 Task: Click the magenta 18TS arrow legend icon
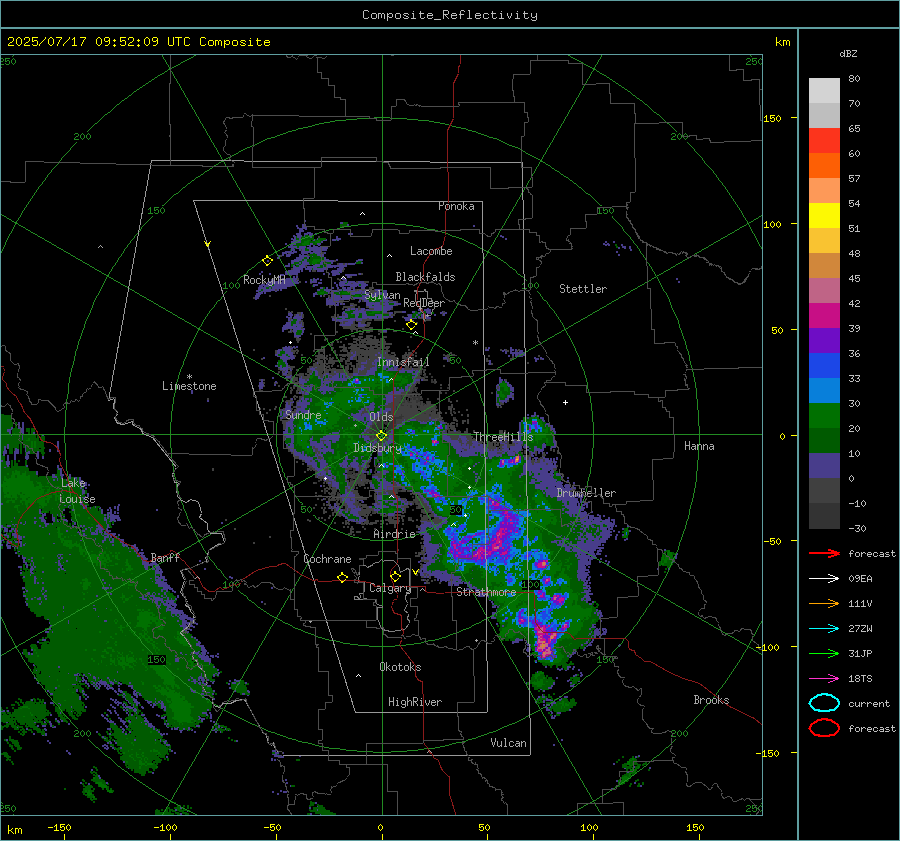[824, 679]
